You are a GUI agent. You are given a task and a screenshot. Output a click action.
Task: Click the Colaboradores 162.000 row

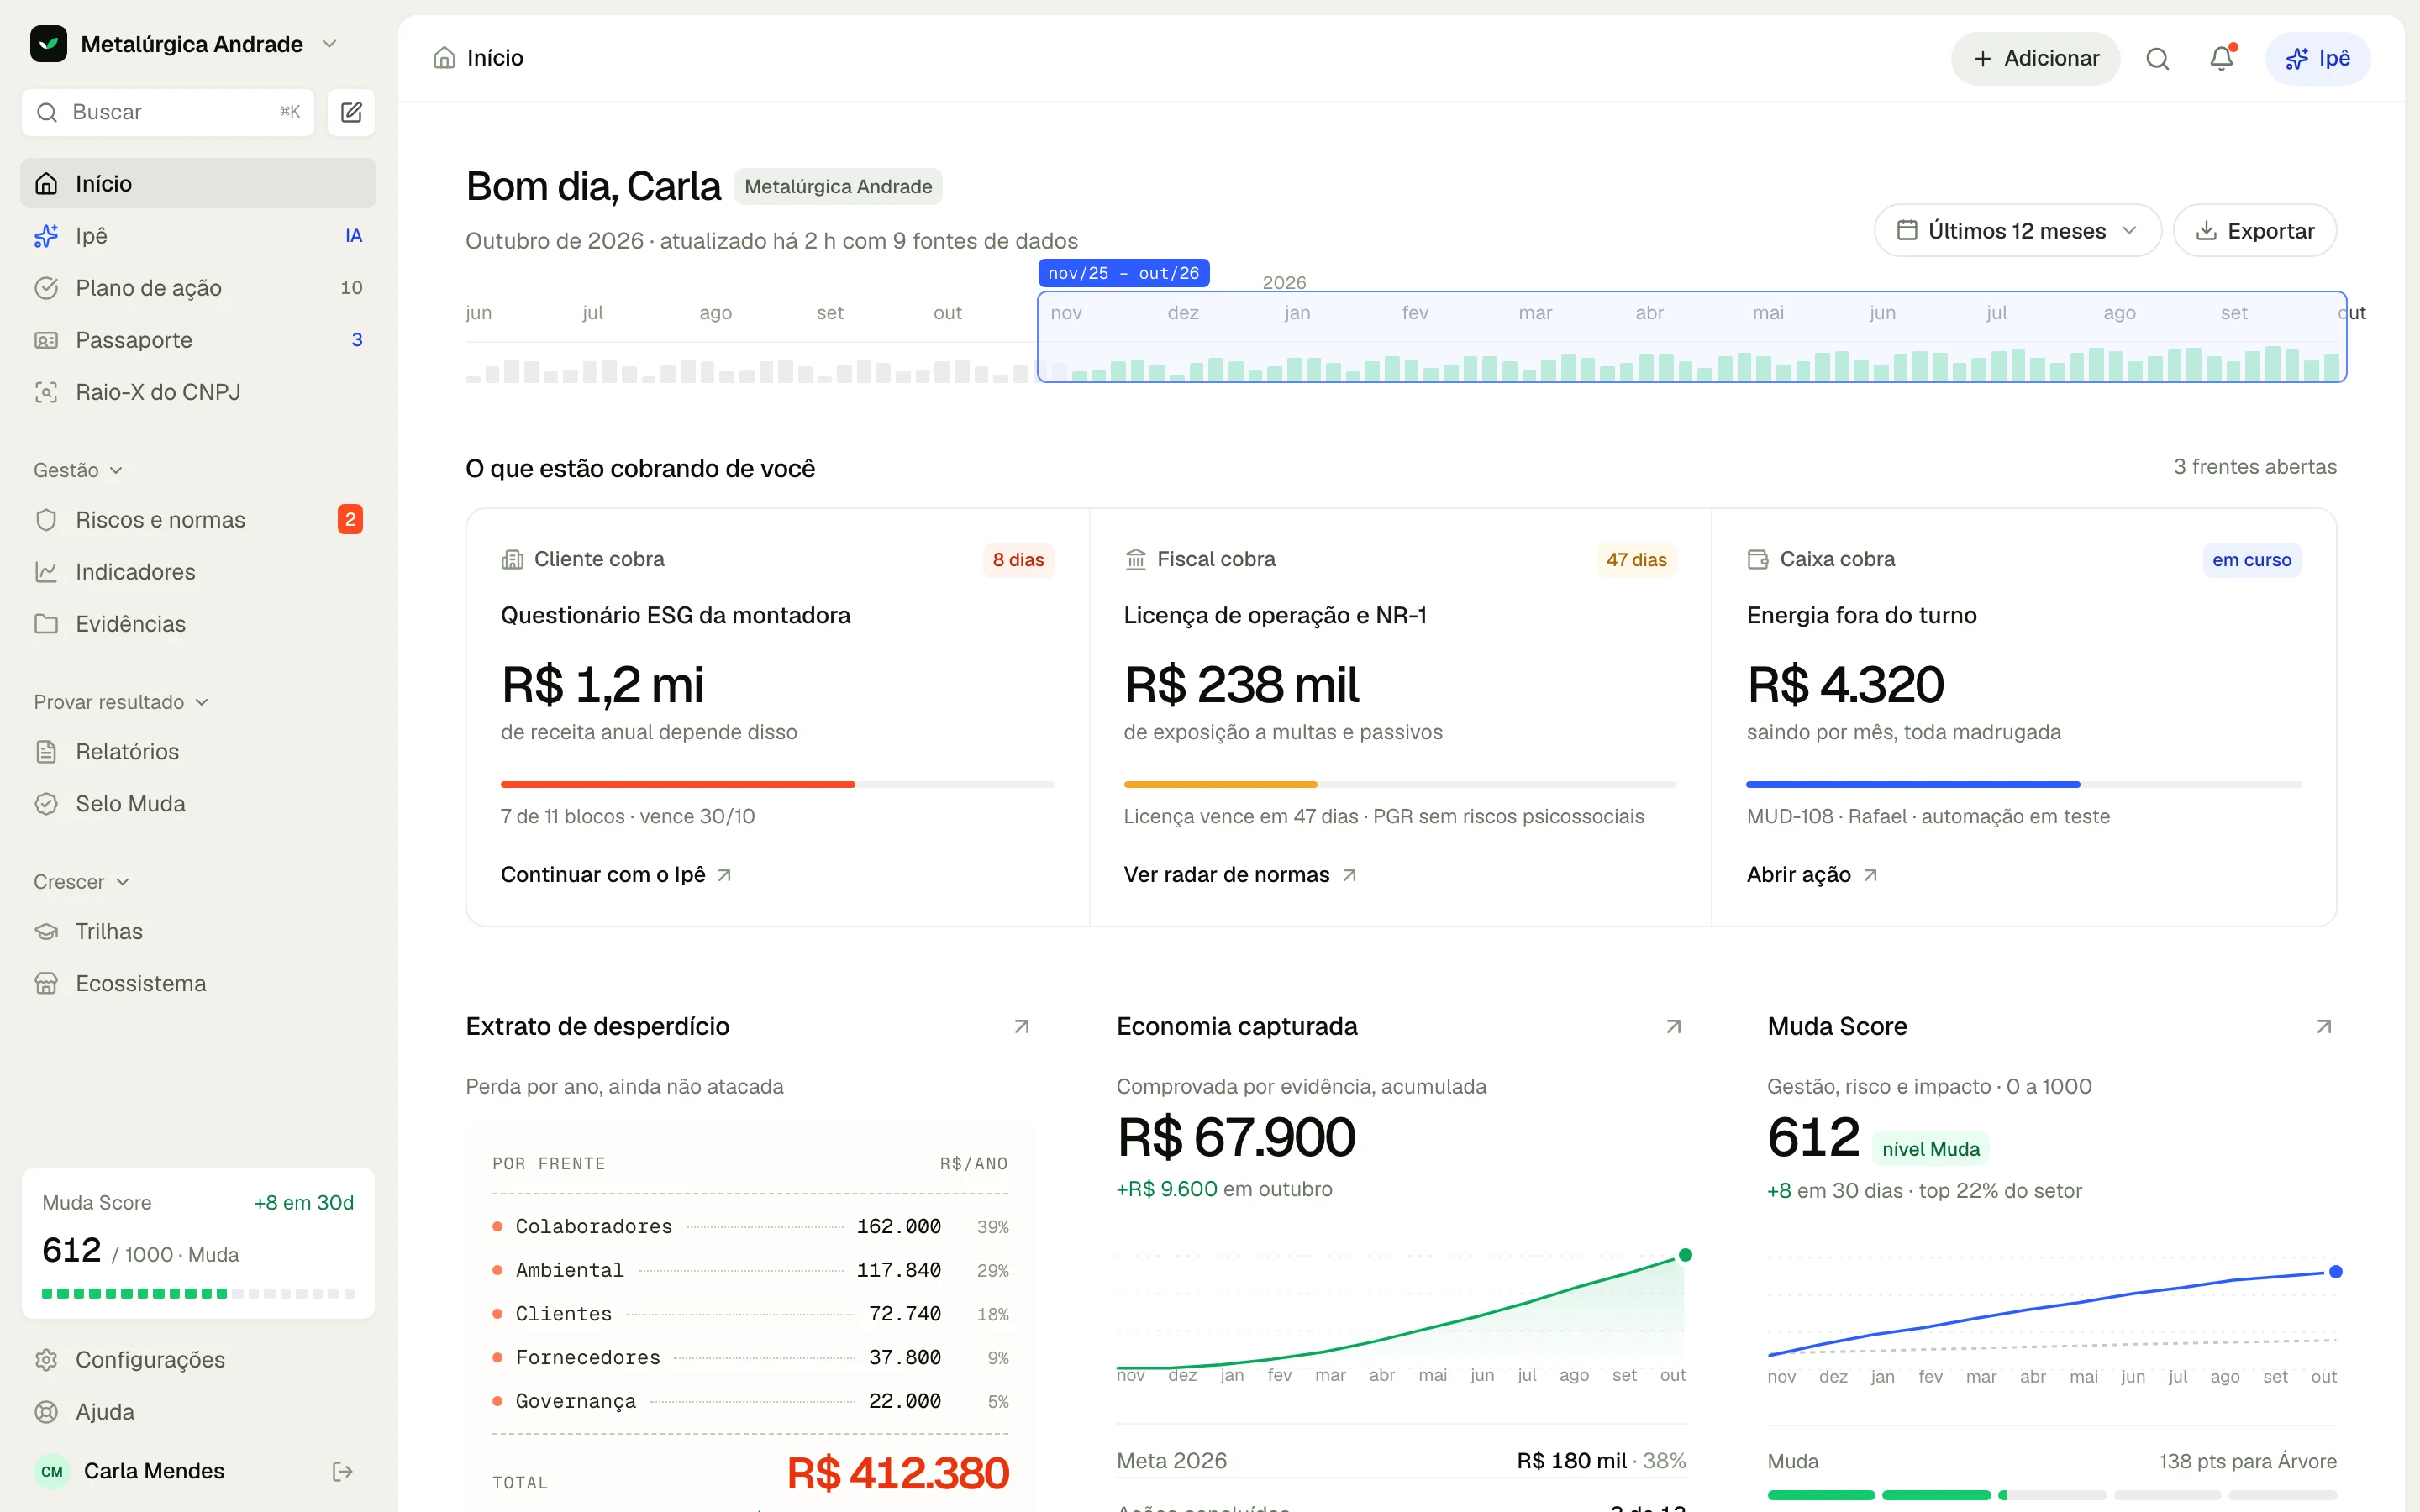click(x=750, y=1226)
